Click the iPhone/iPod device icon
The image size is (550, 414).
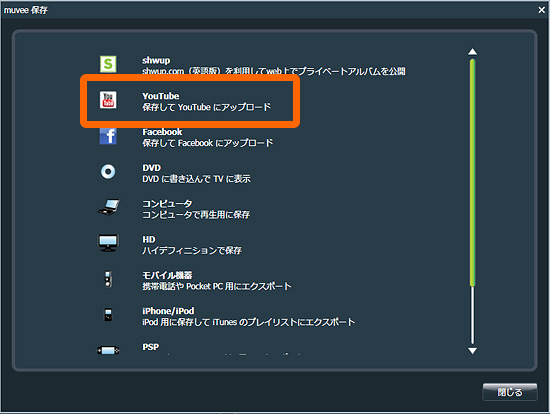point(108,314)
